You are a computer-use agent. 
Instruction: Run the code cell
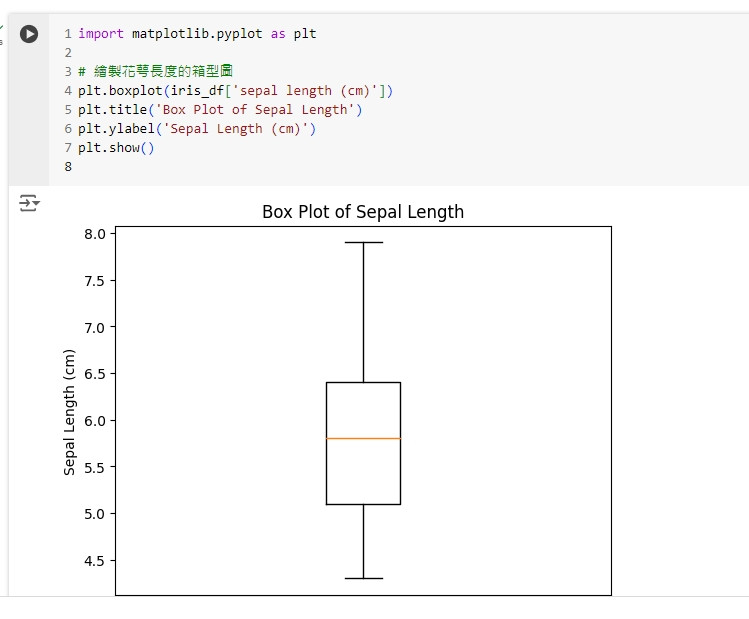pos(29,34)
